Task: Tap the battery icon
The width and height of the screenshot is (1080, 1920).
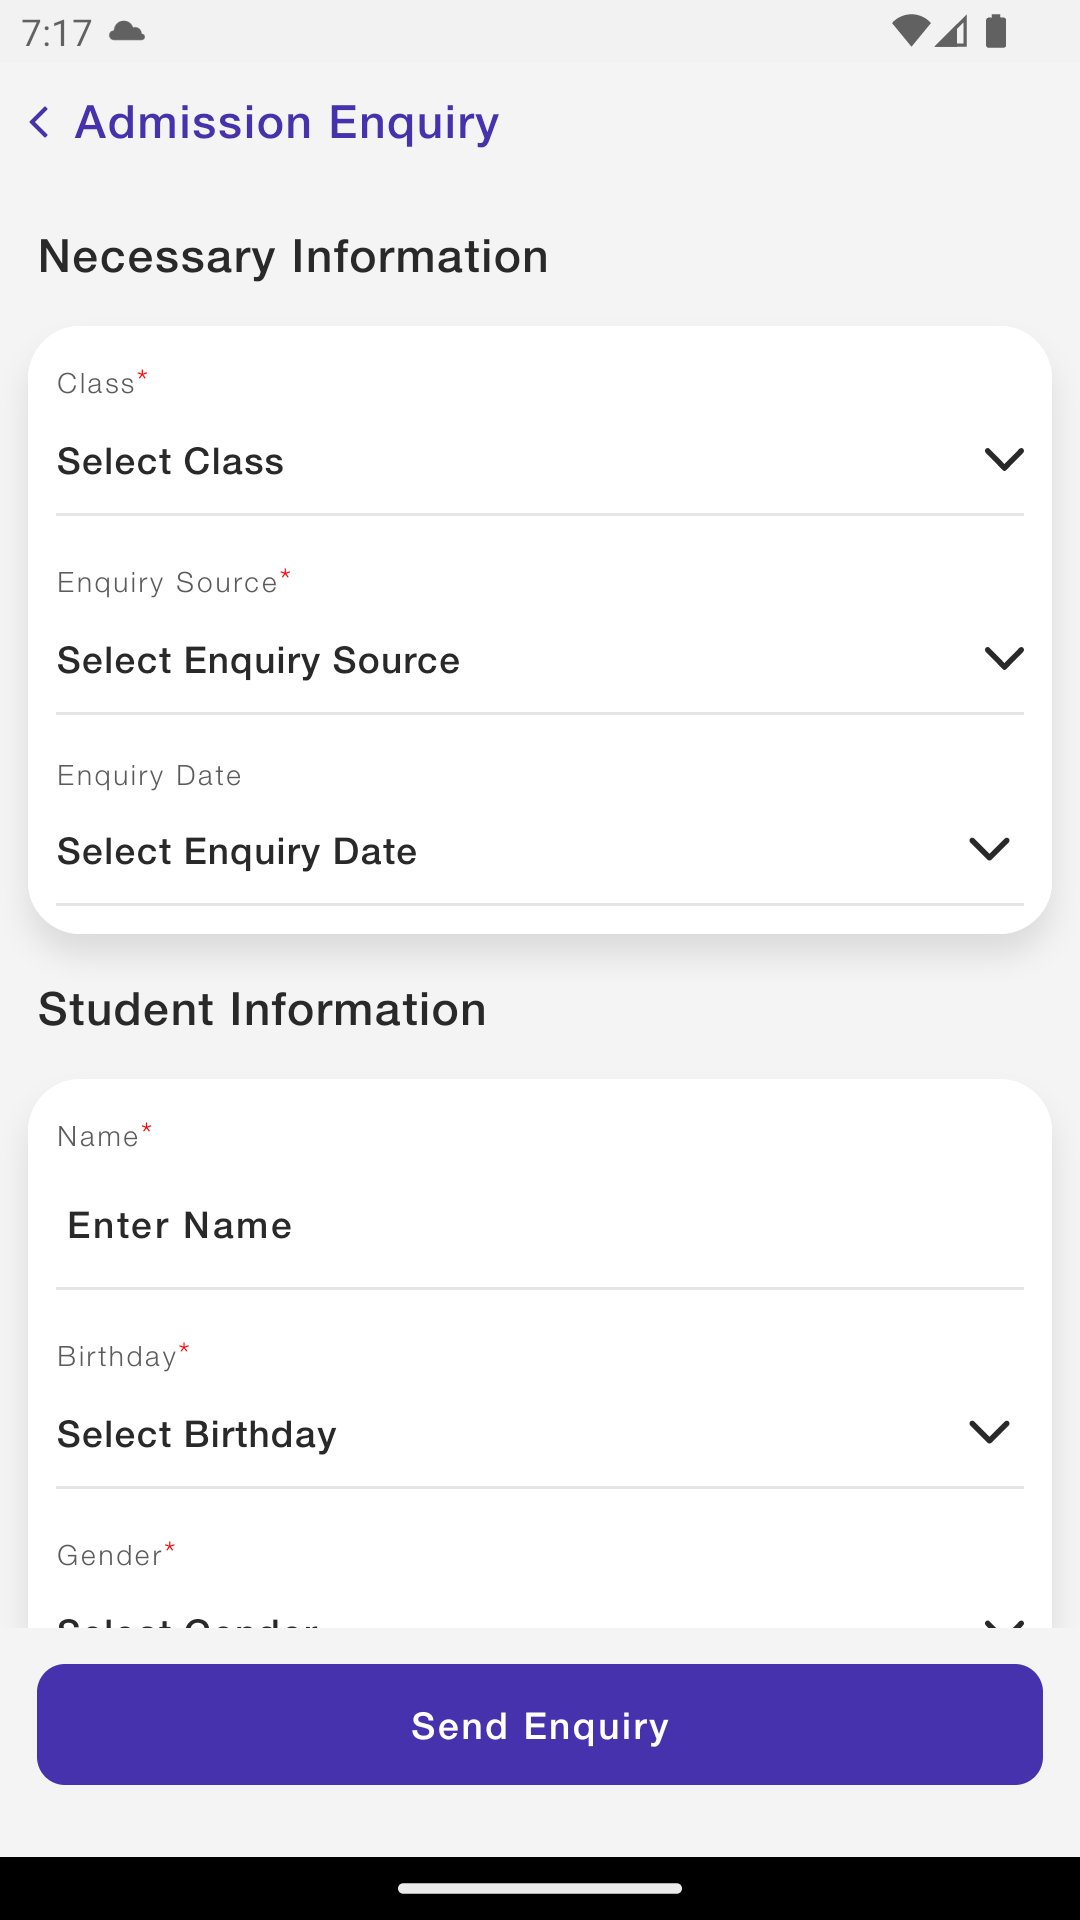Action: pos(996,31)
